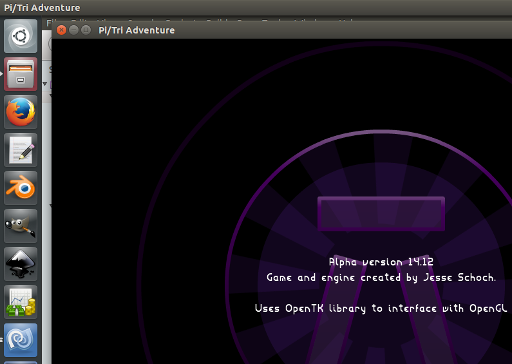Open the Ubuntu Dash home launcher

pos(21,36)
